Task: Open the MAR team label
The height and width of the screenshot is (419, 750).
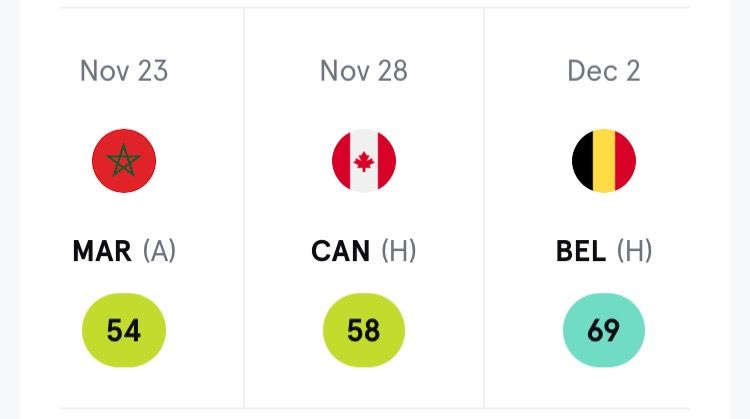Action: point(102,250)
